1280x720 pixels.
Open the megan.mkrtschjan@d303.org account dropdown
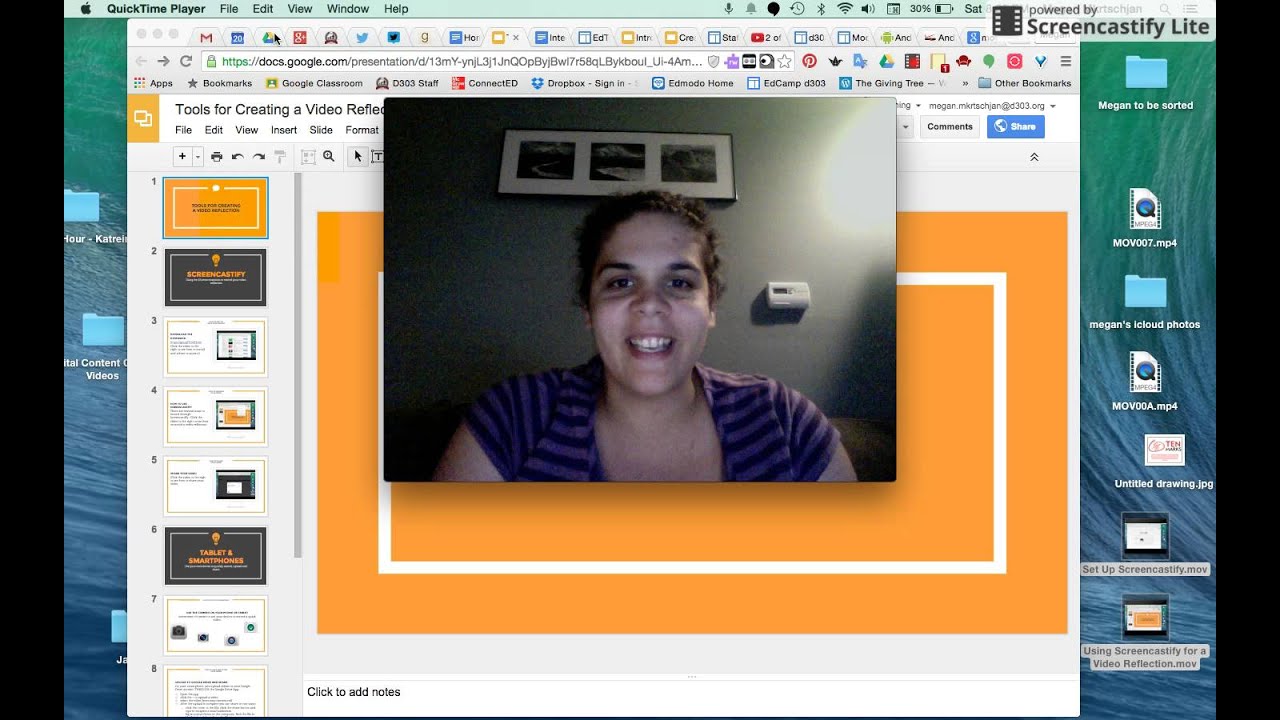(991, 105)
